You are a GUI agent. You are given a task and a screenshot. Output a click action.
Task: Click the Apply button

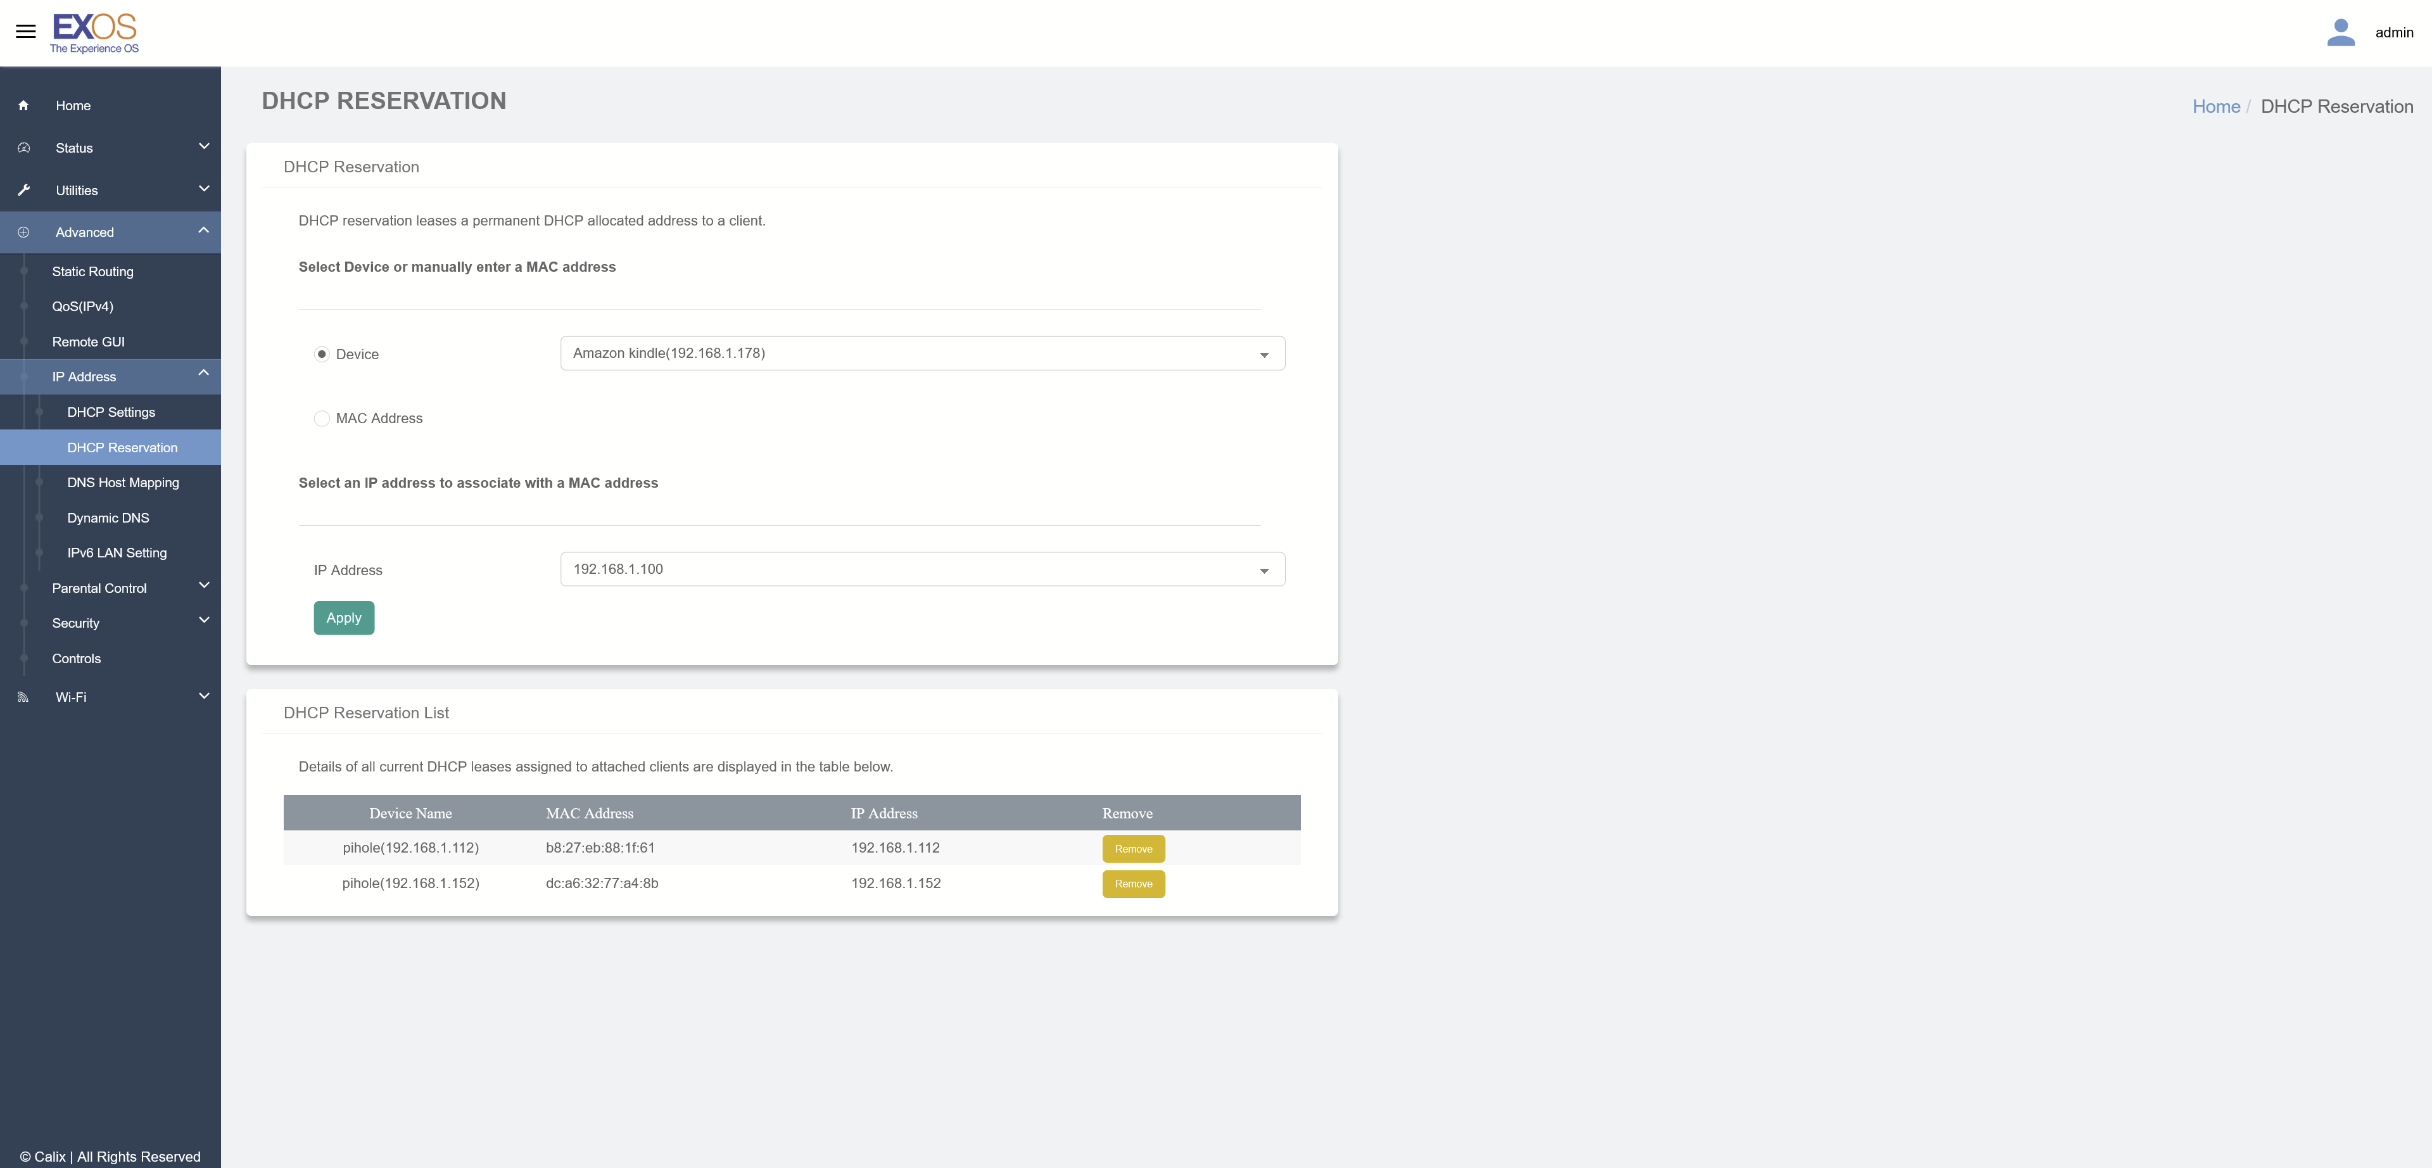[x=344, y=618]
